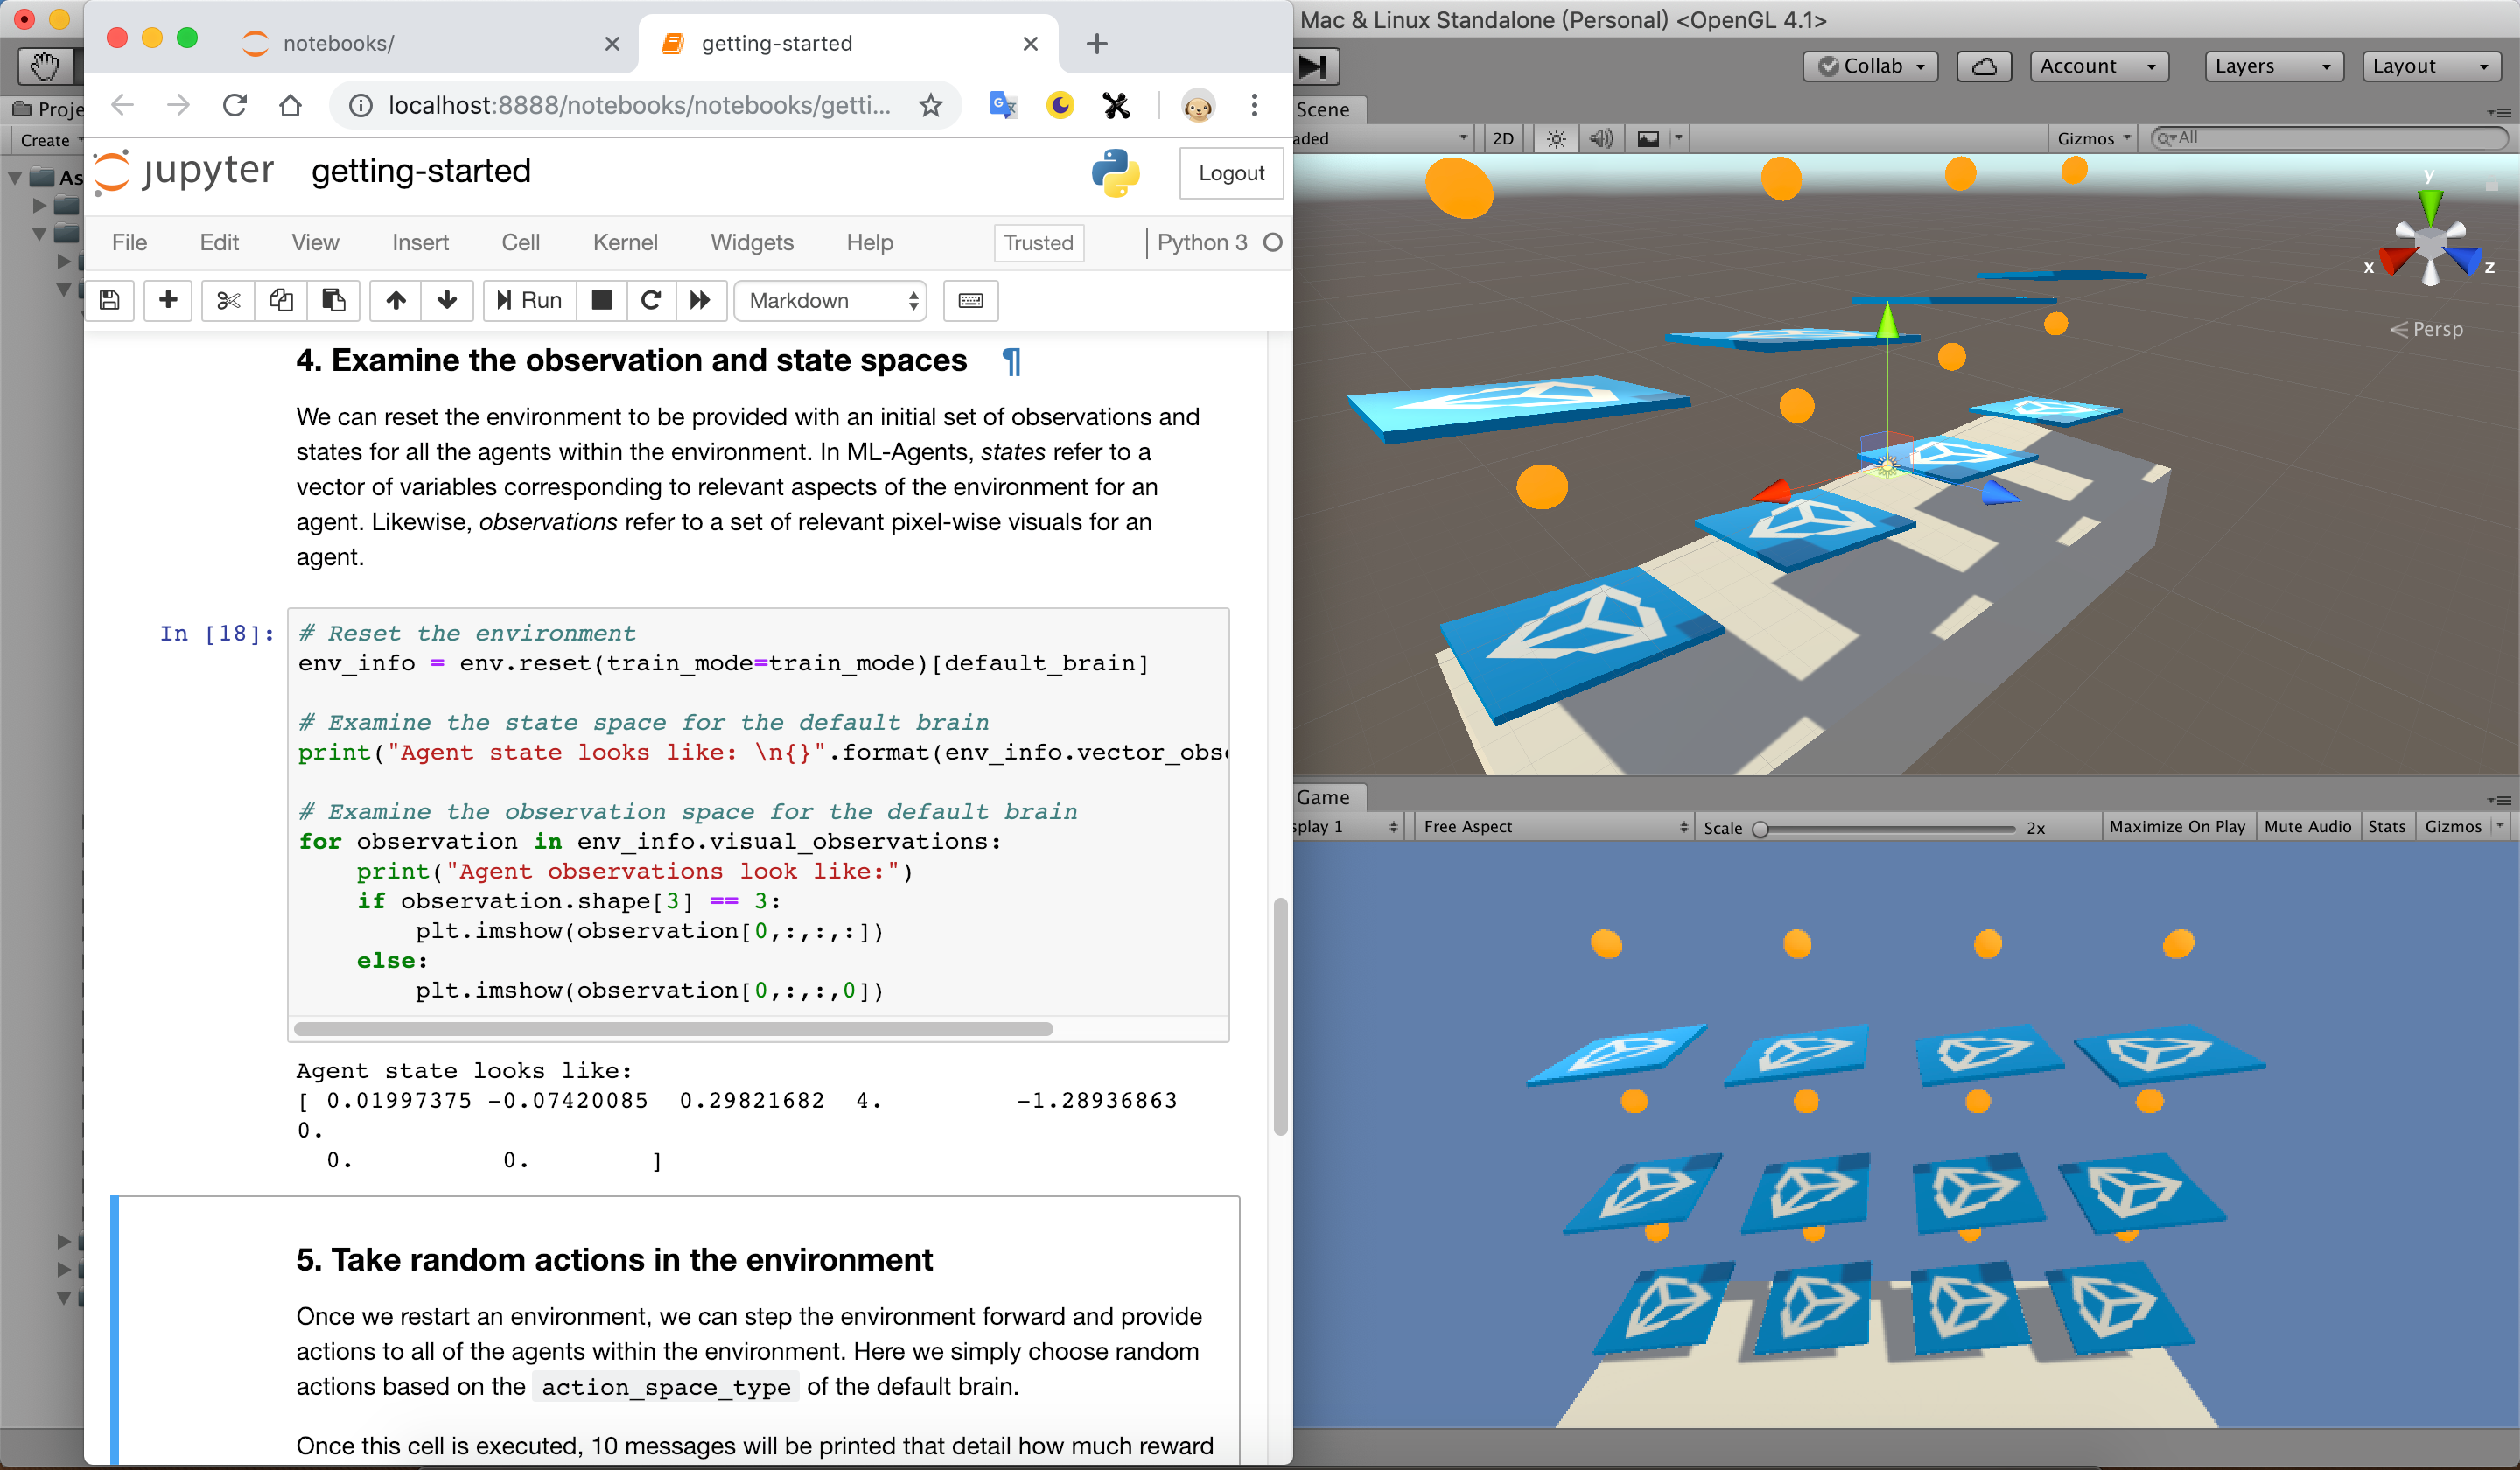
Task: Copy selected cells icon
Action: pyautogui.click(x=281, y=300)
